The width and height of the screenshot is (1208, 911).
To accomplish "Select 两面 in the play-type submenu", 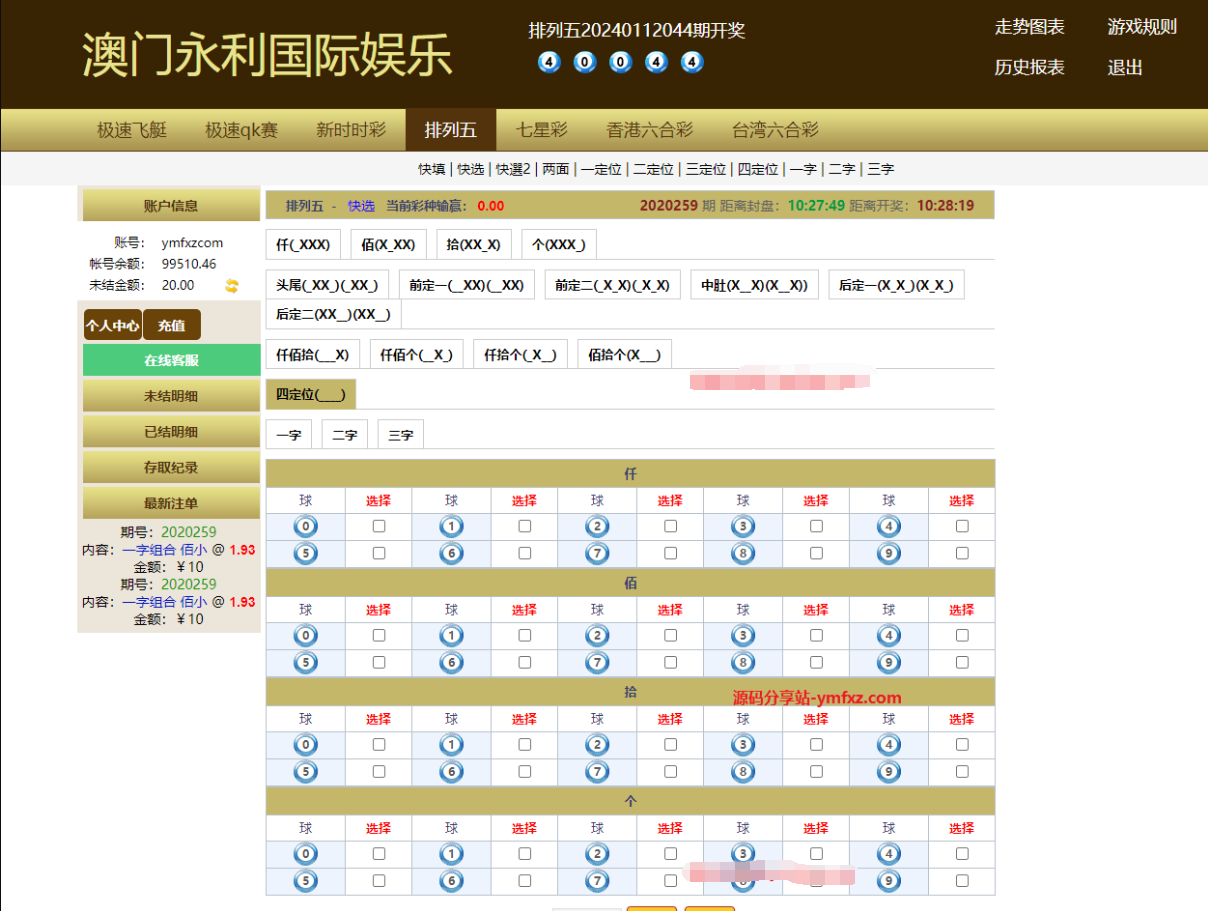I will (x=555, y=169).
